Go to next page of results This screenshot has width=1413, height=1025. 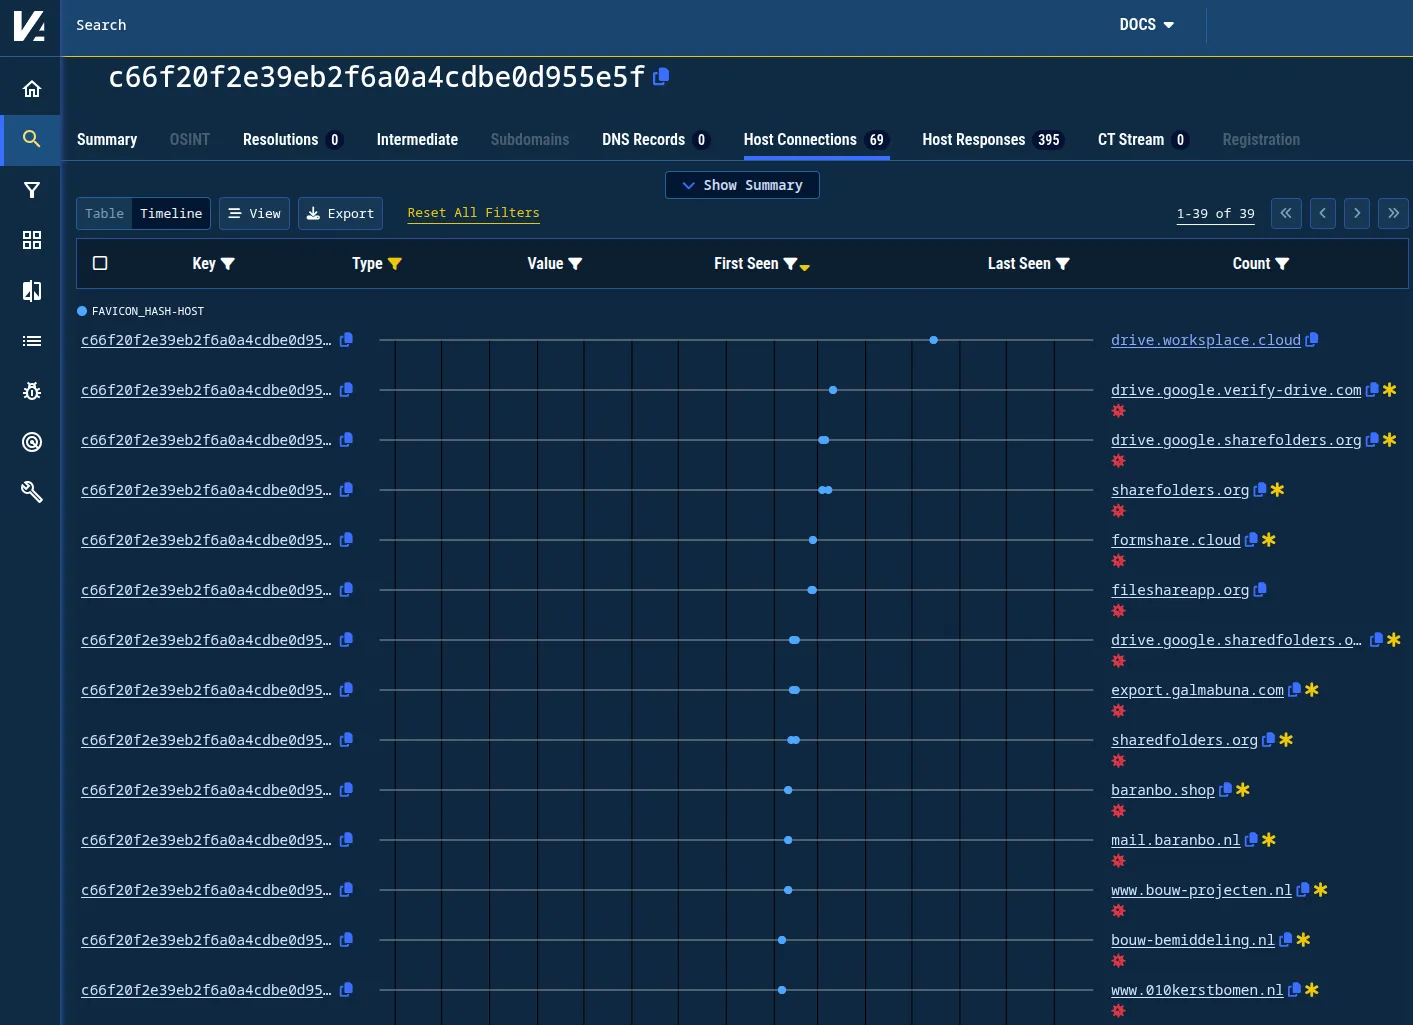coord(1357,213)
